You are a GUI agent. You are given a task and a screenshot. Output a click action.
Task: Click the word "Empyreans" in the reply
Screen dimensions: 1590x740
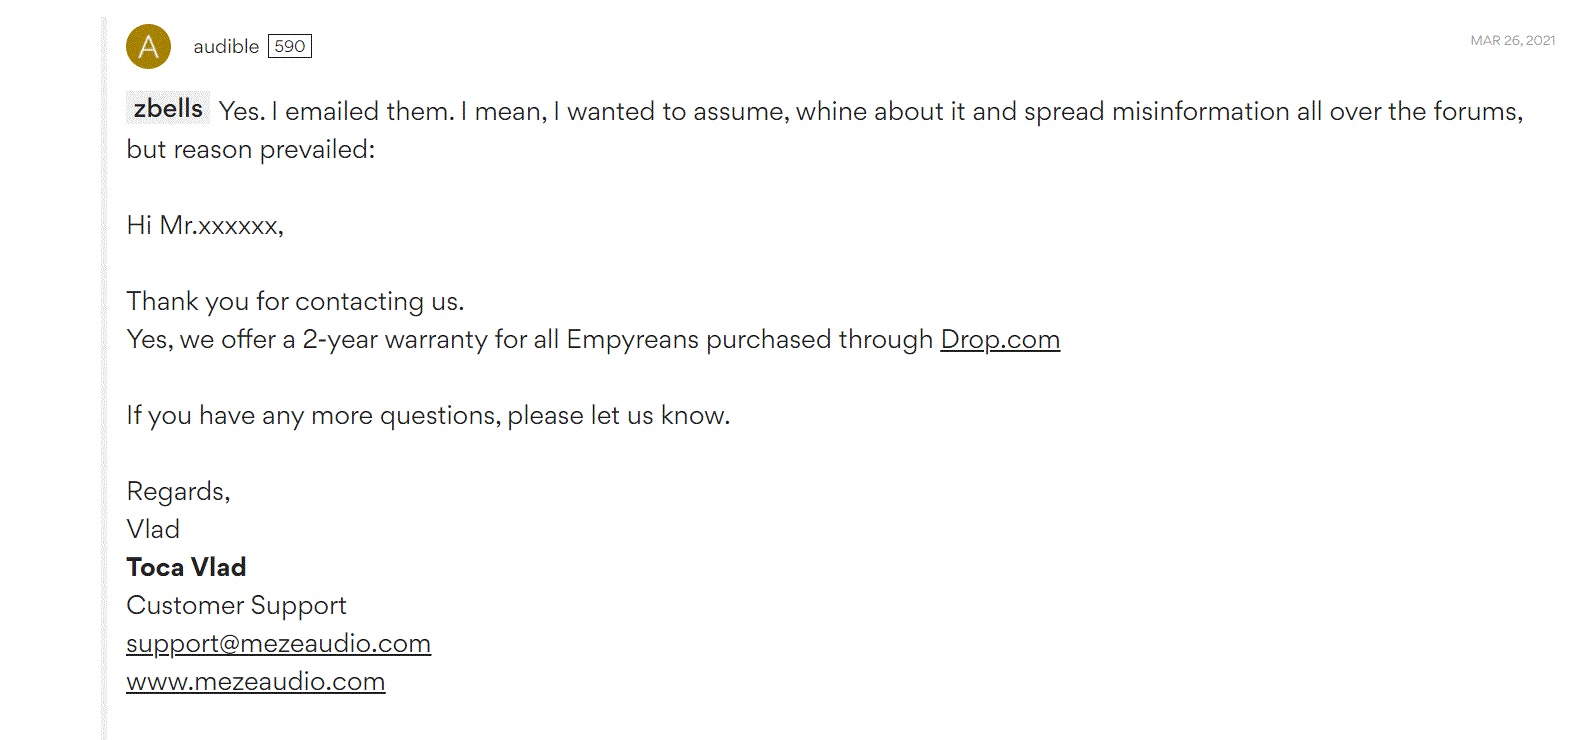(x=632, y=340)
